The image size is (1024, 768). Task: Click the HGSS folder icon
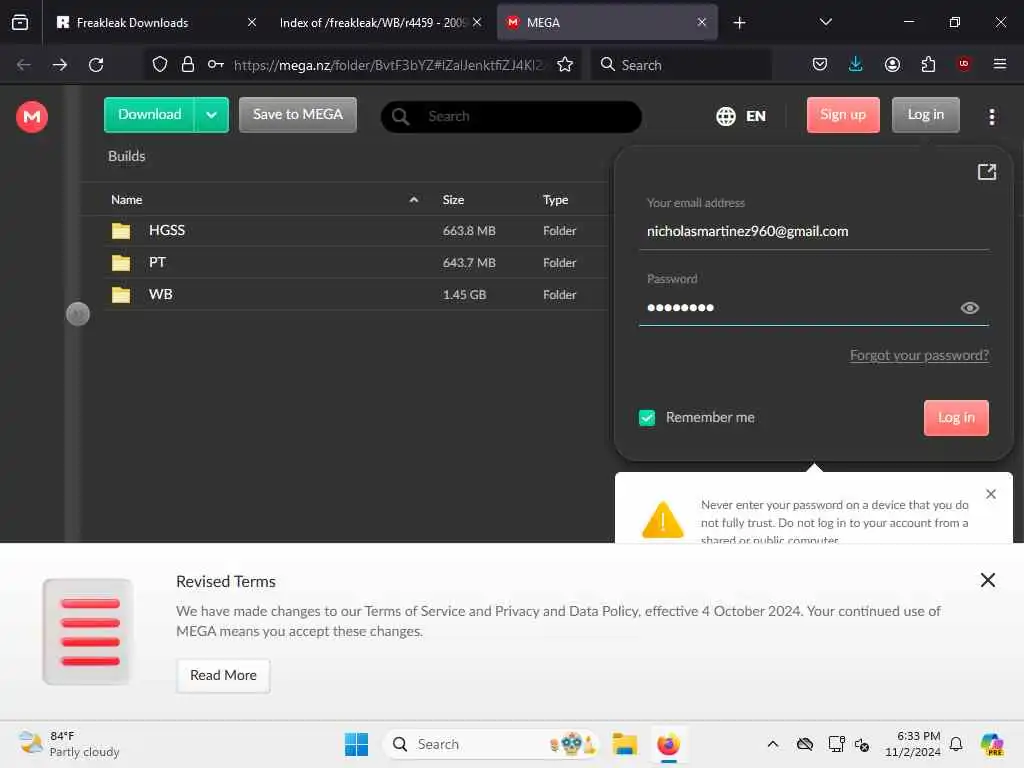pos(121,231)
